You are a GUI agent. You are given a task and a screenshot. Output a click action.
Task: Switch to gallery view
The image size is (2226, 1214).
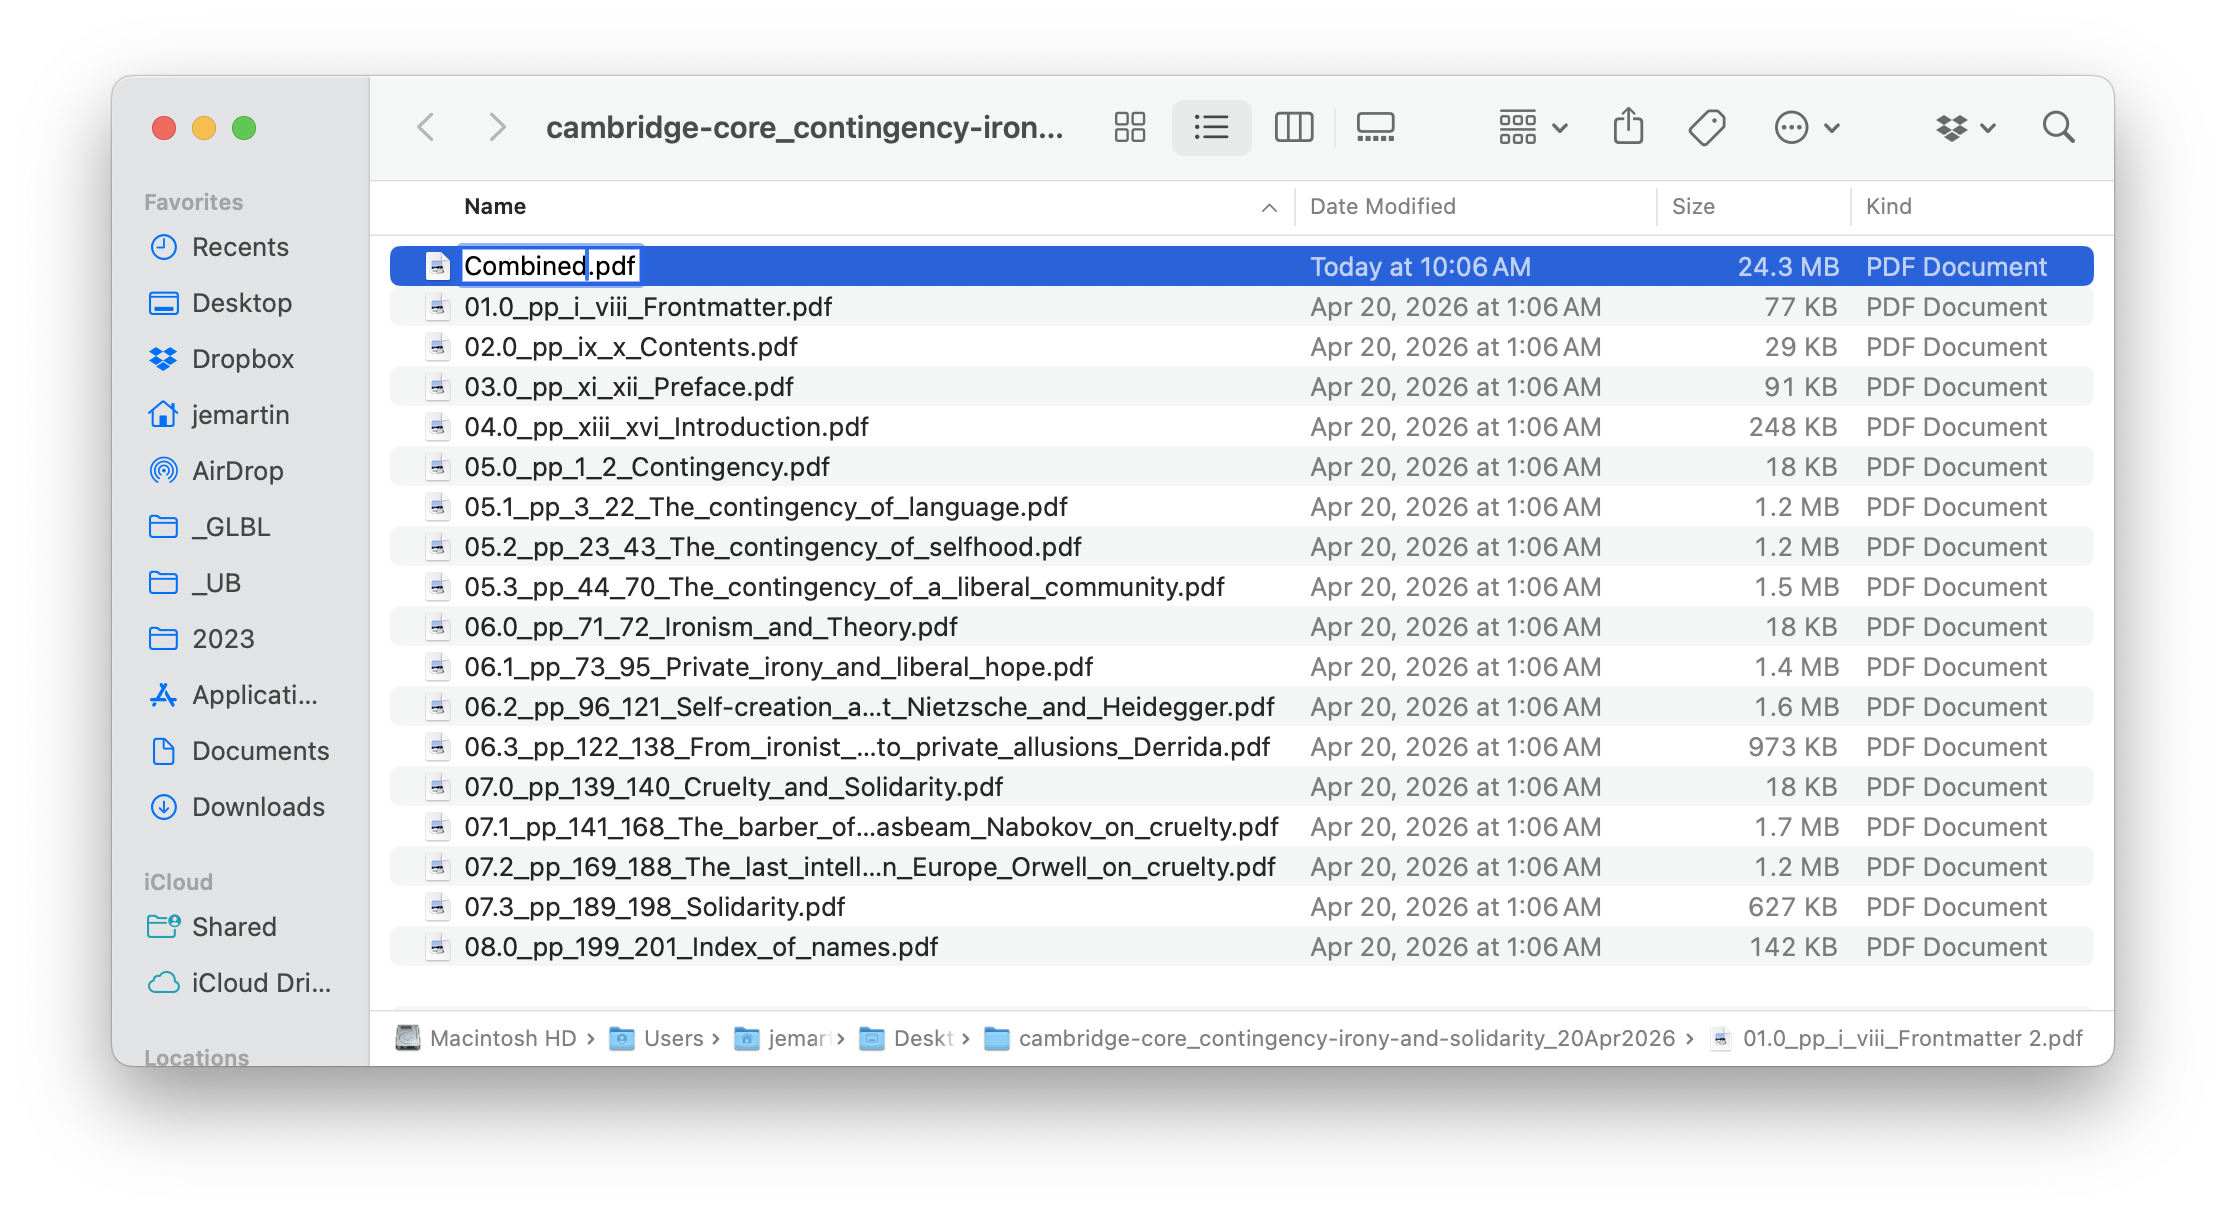coord(1375,127)
